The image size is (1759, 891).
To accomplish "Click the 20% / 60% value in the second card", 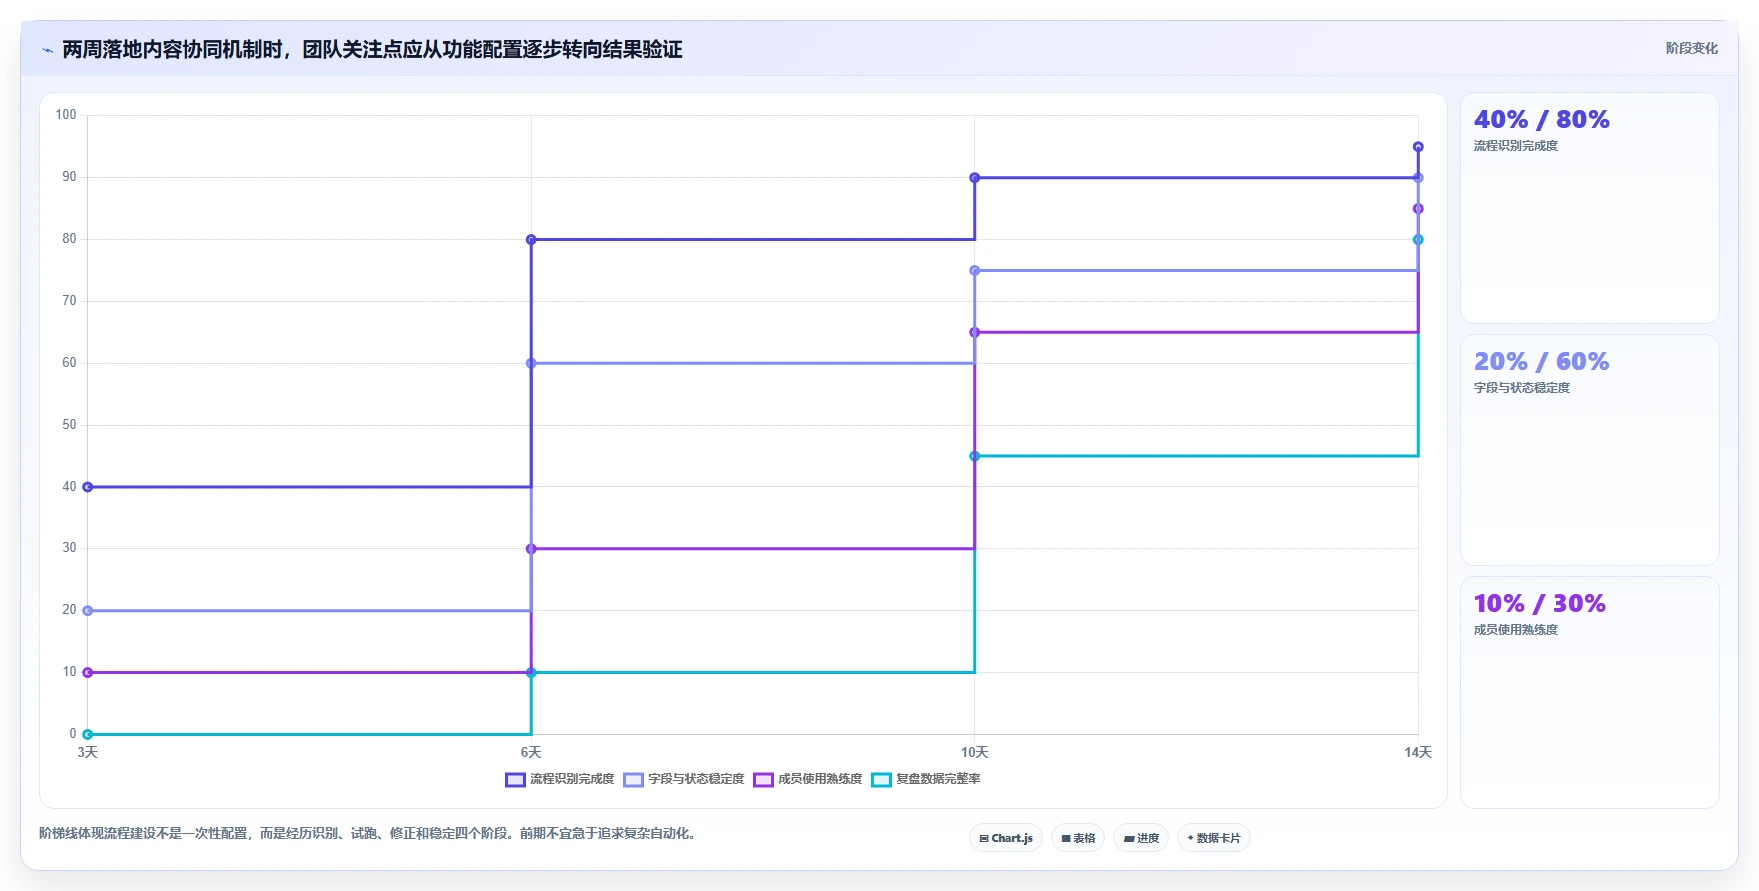I will (1541, 362).
